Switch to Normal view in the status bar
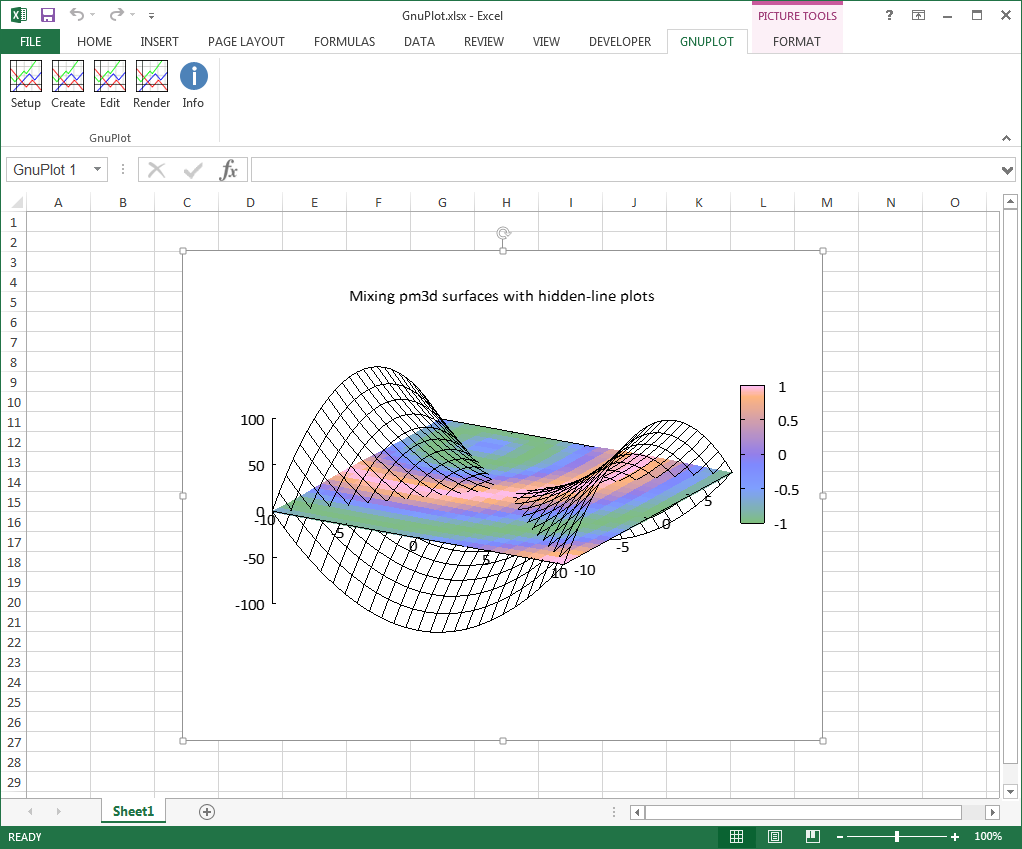 (x=737, y=837)
